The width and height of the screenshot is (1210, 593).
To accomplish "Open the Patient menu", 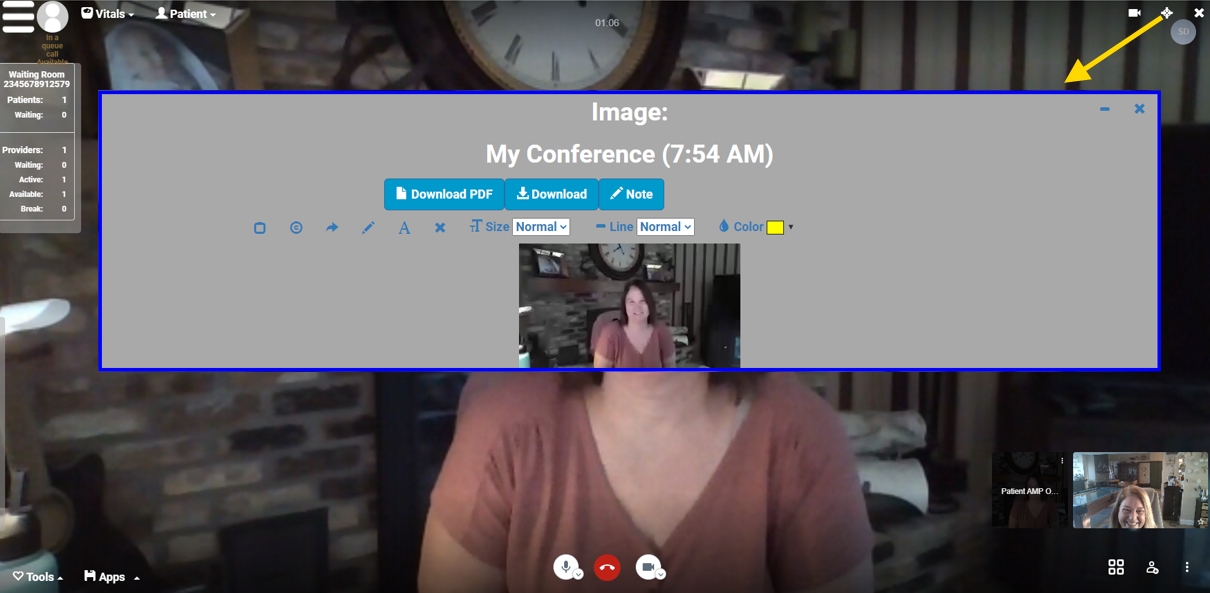I will pyautogui.click(x=186, y=14).
